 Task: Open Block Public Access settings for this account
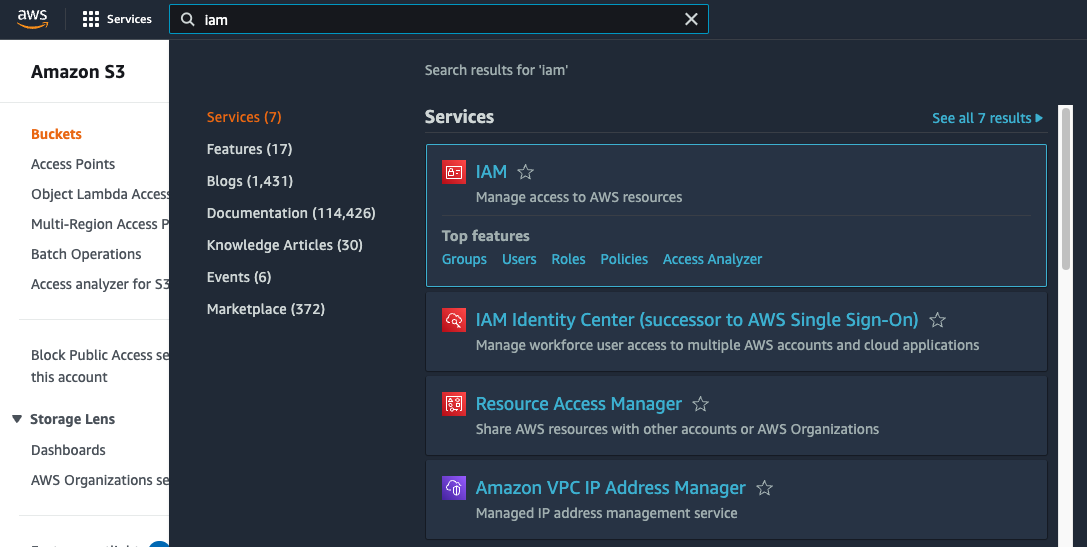tap(100, 366)
